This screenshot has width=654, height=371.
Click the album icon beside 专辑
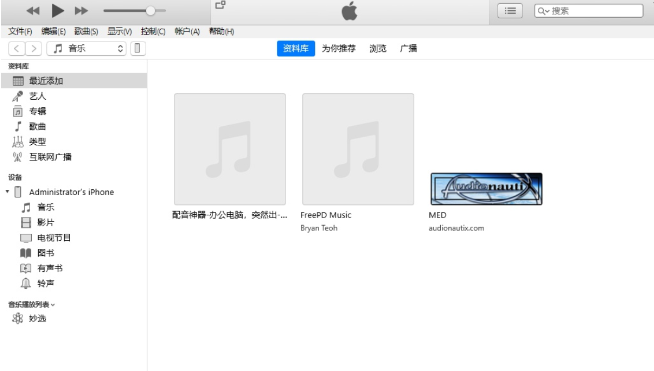[x=18, y=111]
